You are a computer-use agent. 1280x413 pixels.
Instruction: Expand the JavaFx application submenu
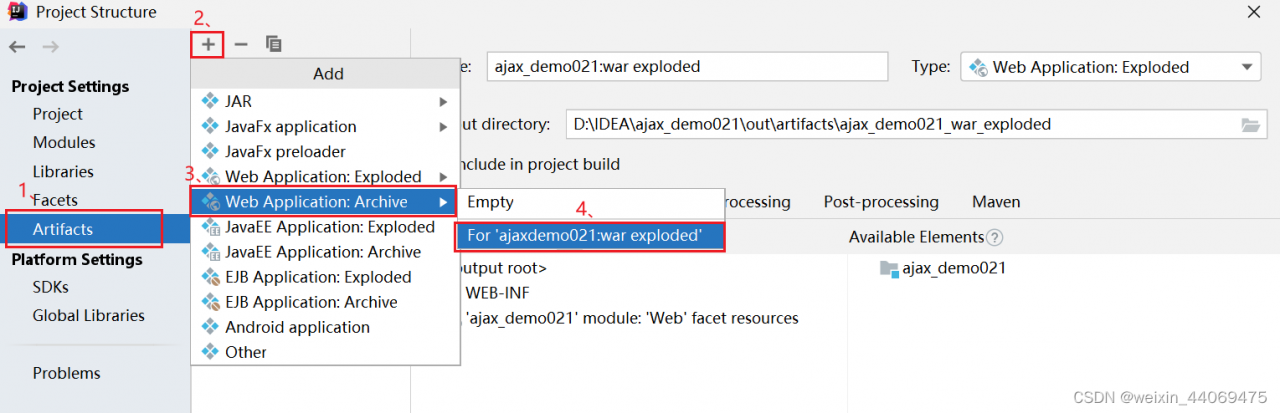click(x=442, y=126)
